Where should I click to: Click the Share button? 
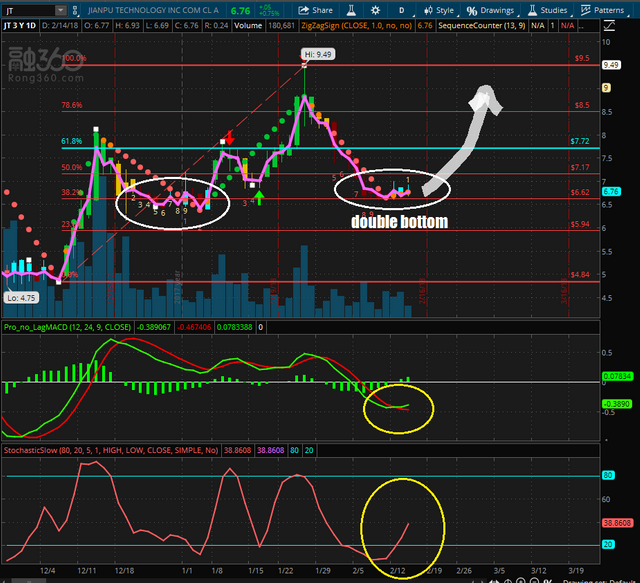pyautogui.click(x=316, y=10)
